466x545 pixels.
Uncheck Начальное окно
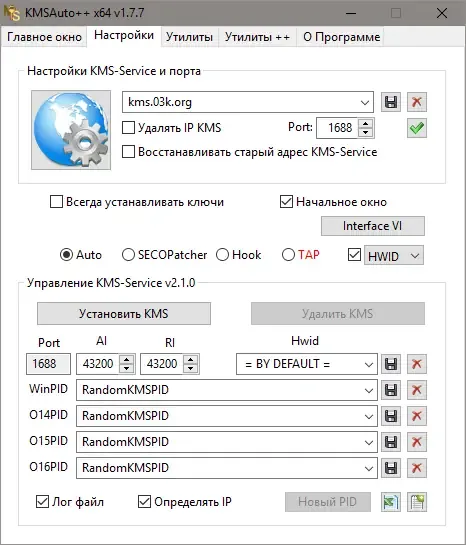(x=286, y=202)
